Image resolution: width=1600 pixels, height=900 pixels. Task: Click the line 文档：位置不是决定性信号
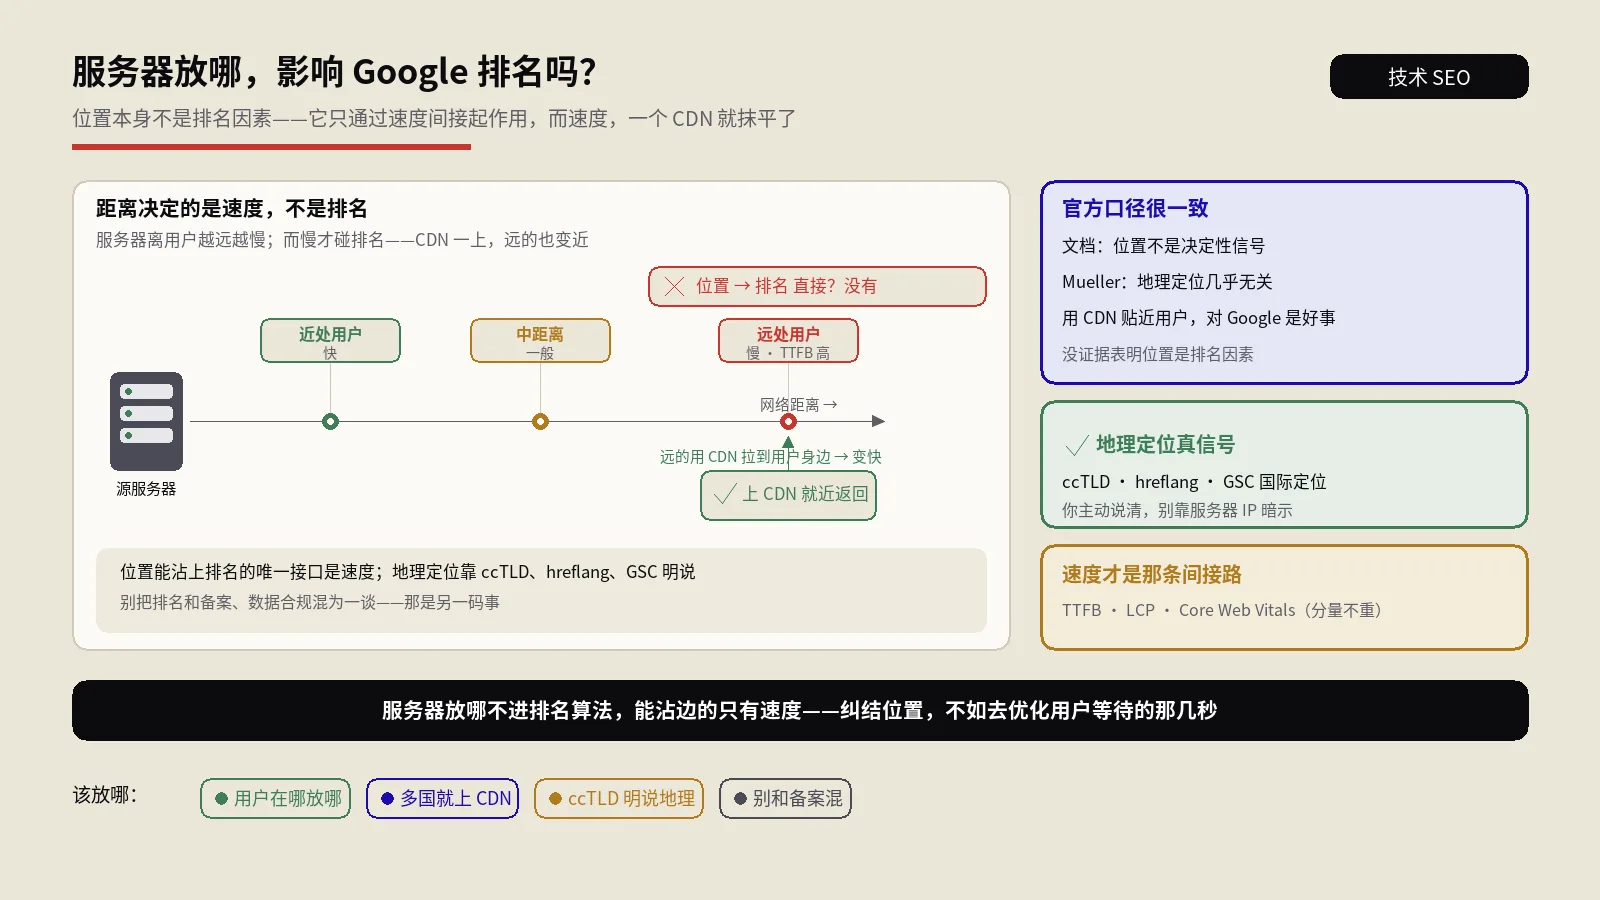point(1163,246)
